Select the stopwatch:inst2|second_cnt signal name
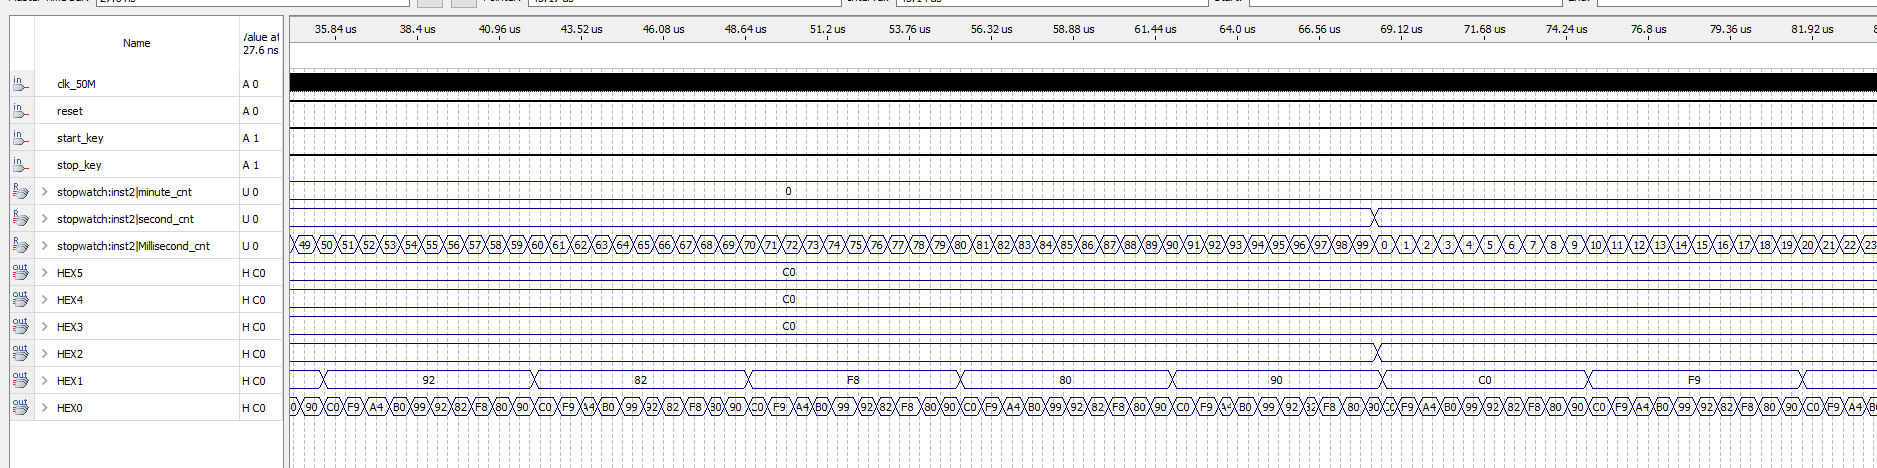The width and height of the screenshot is (1877, 468). pyautogui.click(x=125, y=219)
